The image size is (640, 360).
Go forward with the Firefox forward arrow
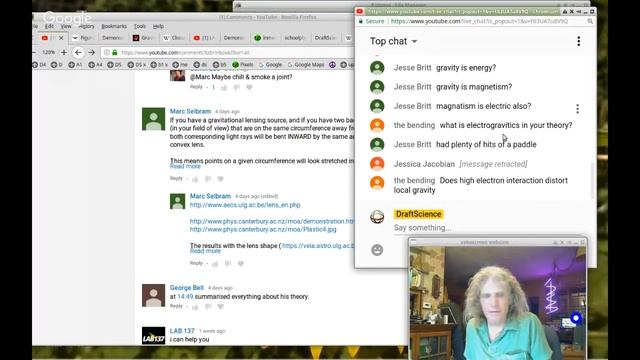[x=91, y=52]
